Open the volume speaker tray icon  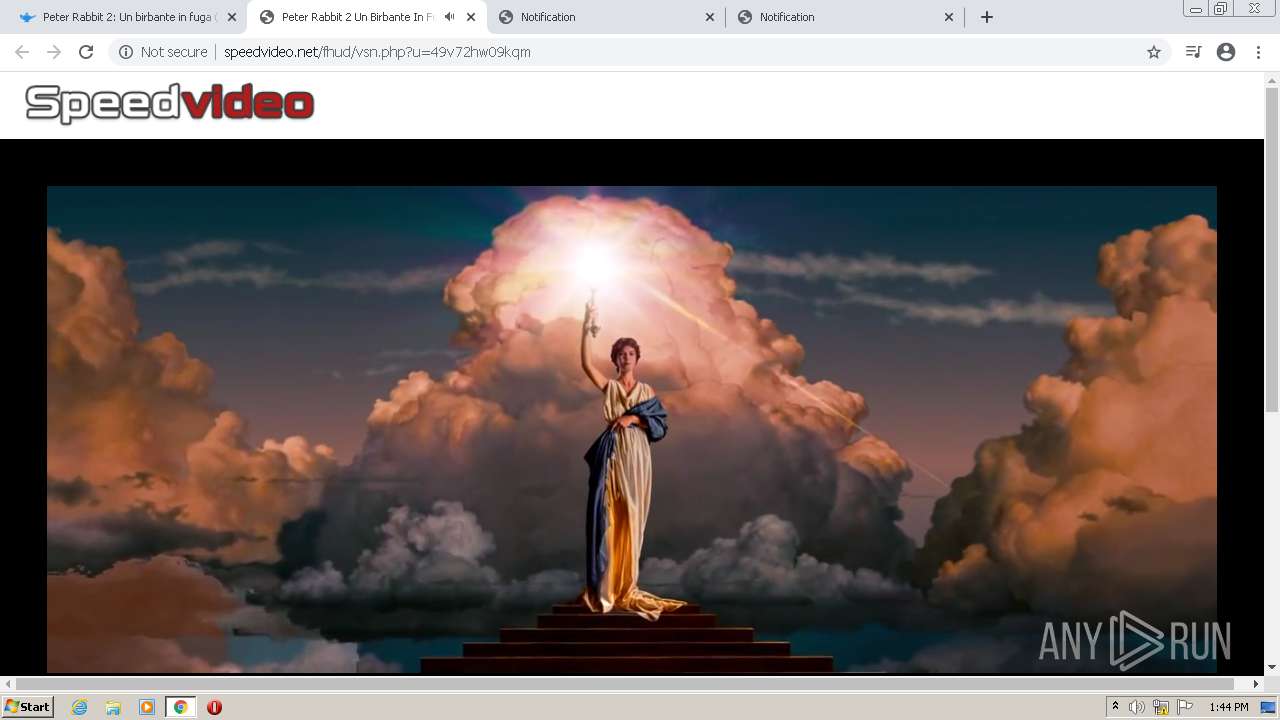point(1137,707)
